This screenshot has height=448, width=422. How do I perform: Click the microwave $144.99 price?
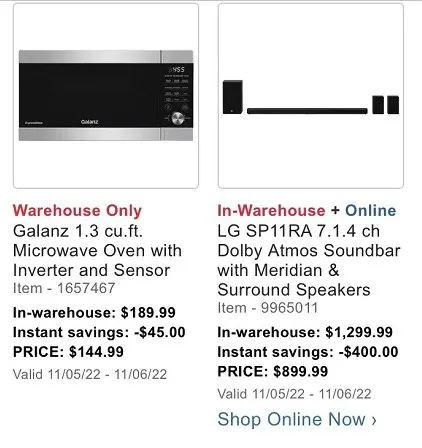(x=96, y=352)
